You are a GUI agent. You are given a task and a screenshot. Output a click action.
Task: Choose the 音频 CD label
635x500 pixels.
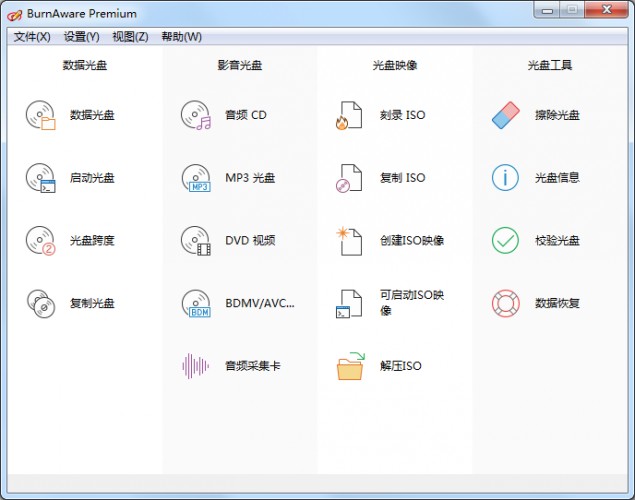(246, 115)
